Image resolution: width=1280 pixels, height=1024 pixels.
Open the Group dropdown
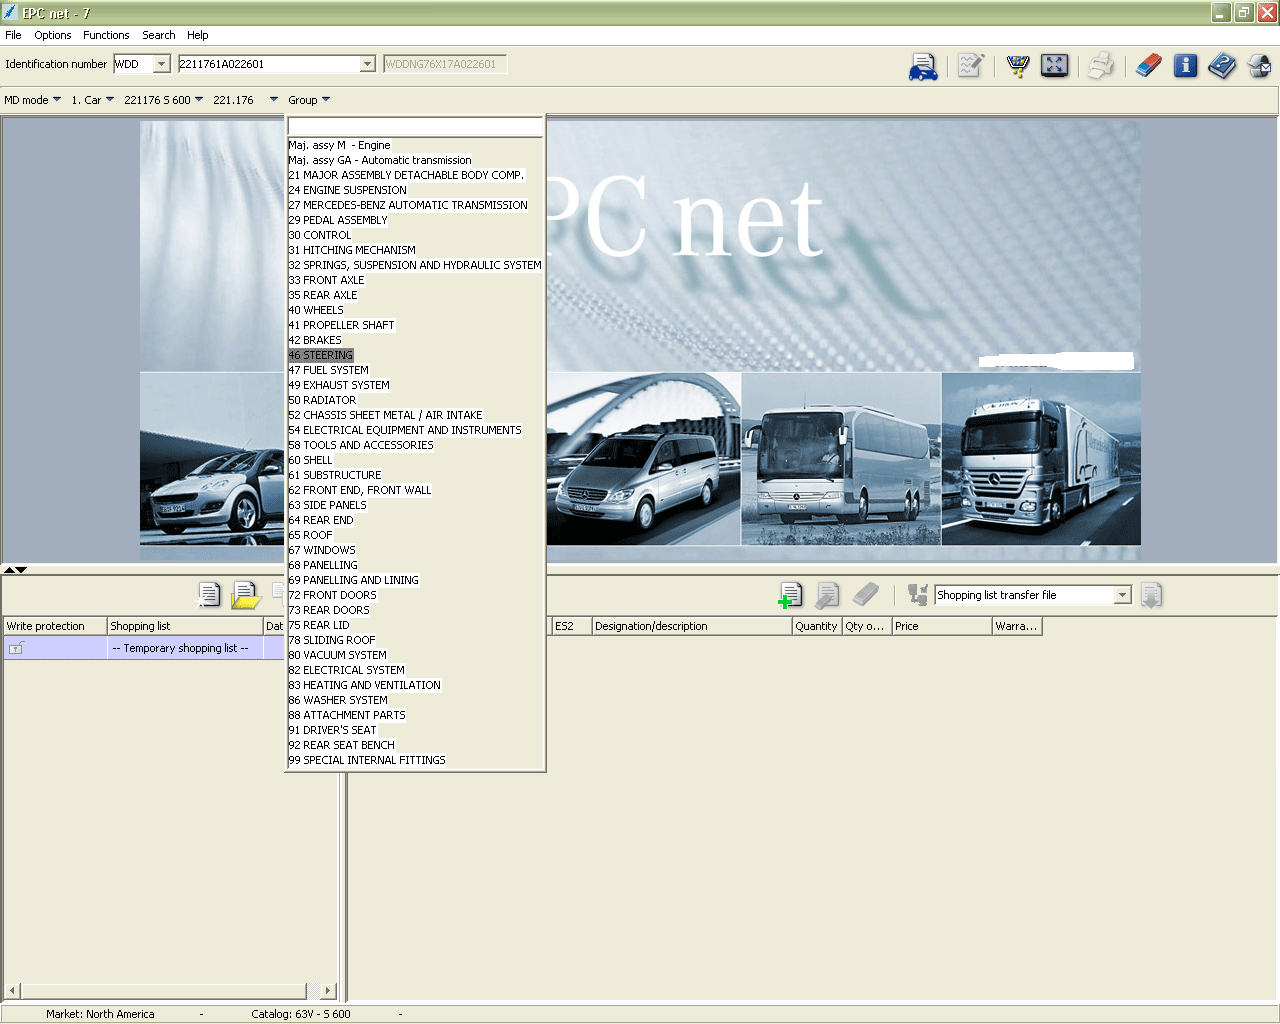coord(309,100)
